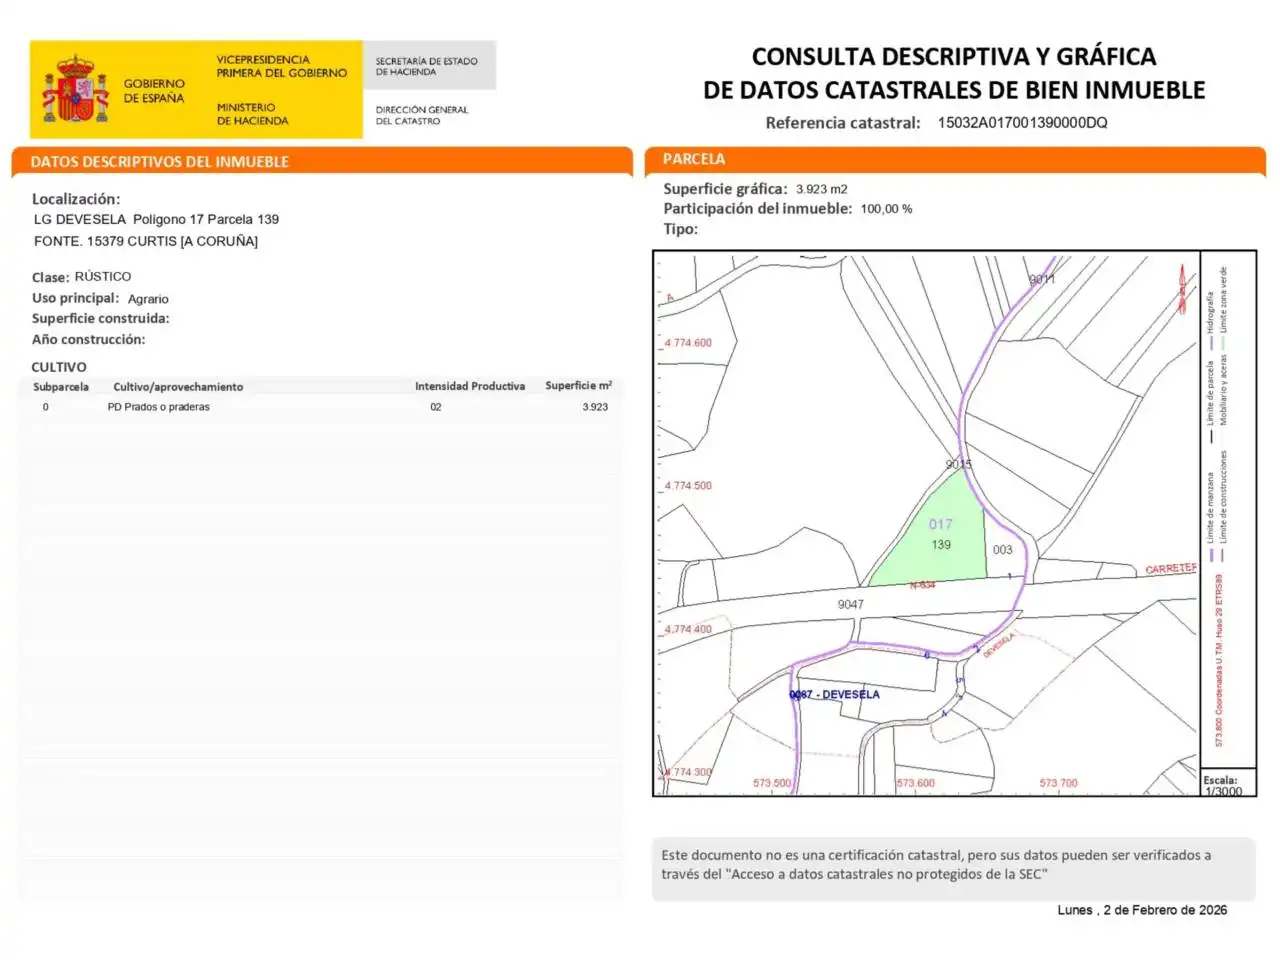Select the green parcel 139 on map

click(936, 535)
